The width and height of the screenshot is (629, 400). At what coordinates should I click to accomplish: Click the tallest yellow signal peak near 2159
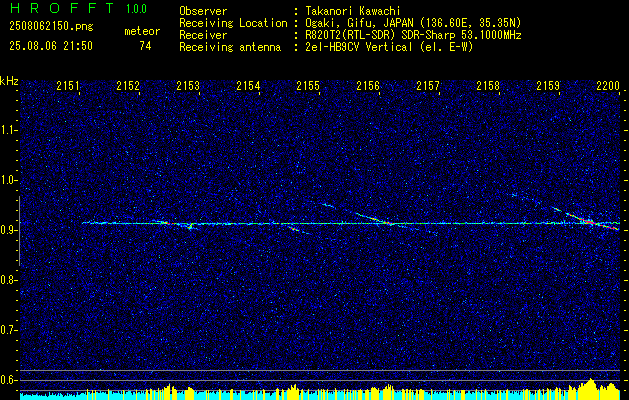(590, 387)
